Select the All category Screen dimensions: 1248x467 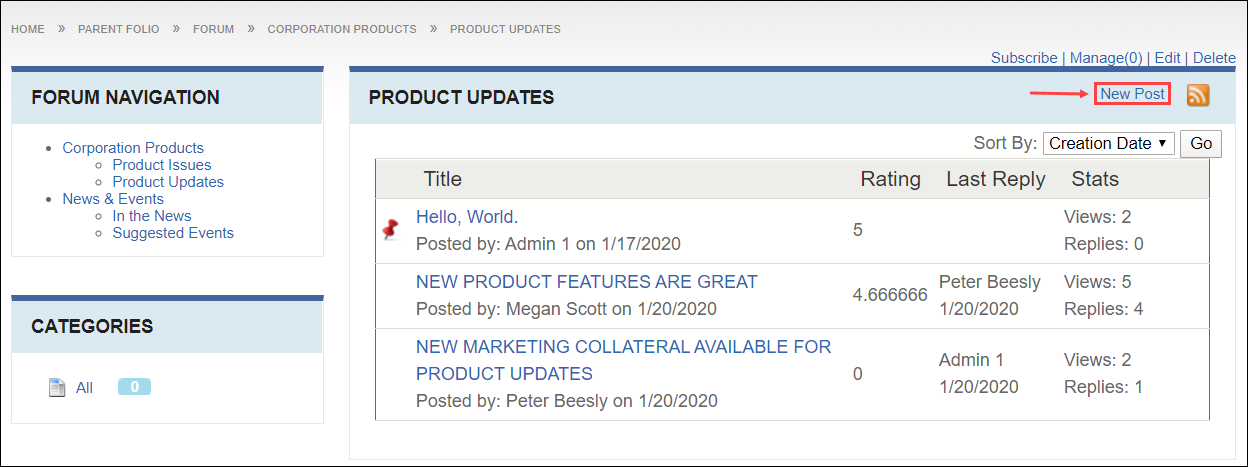84,387
